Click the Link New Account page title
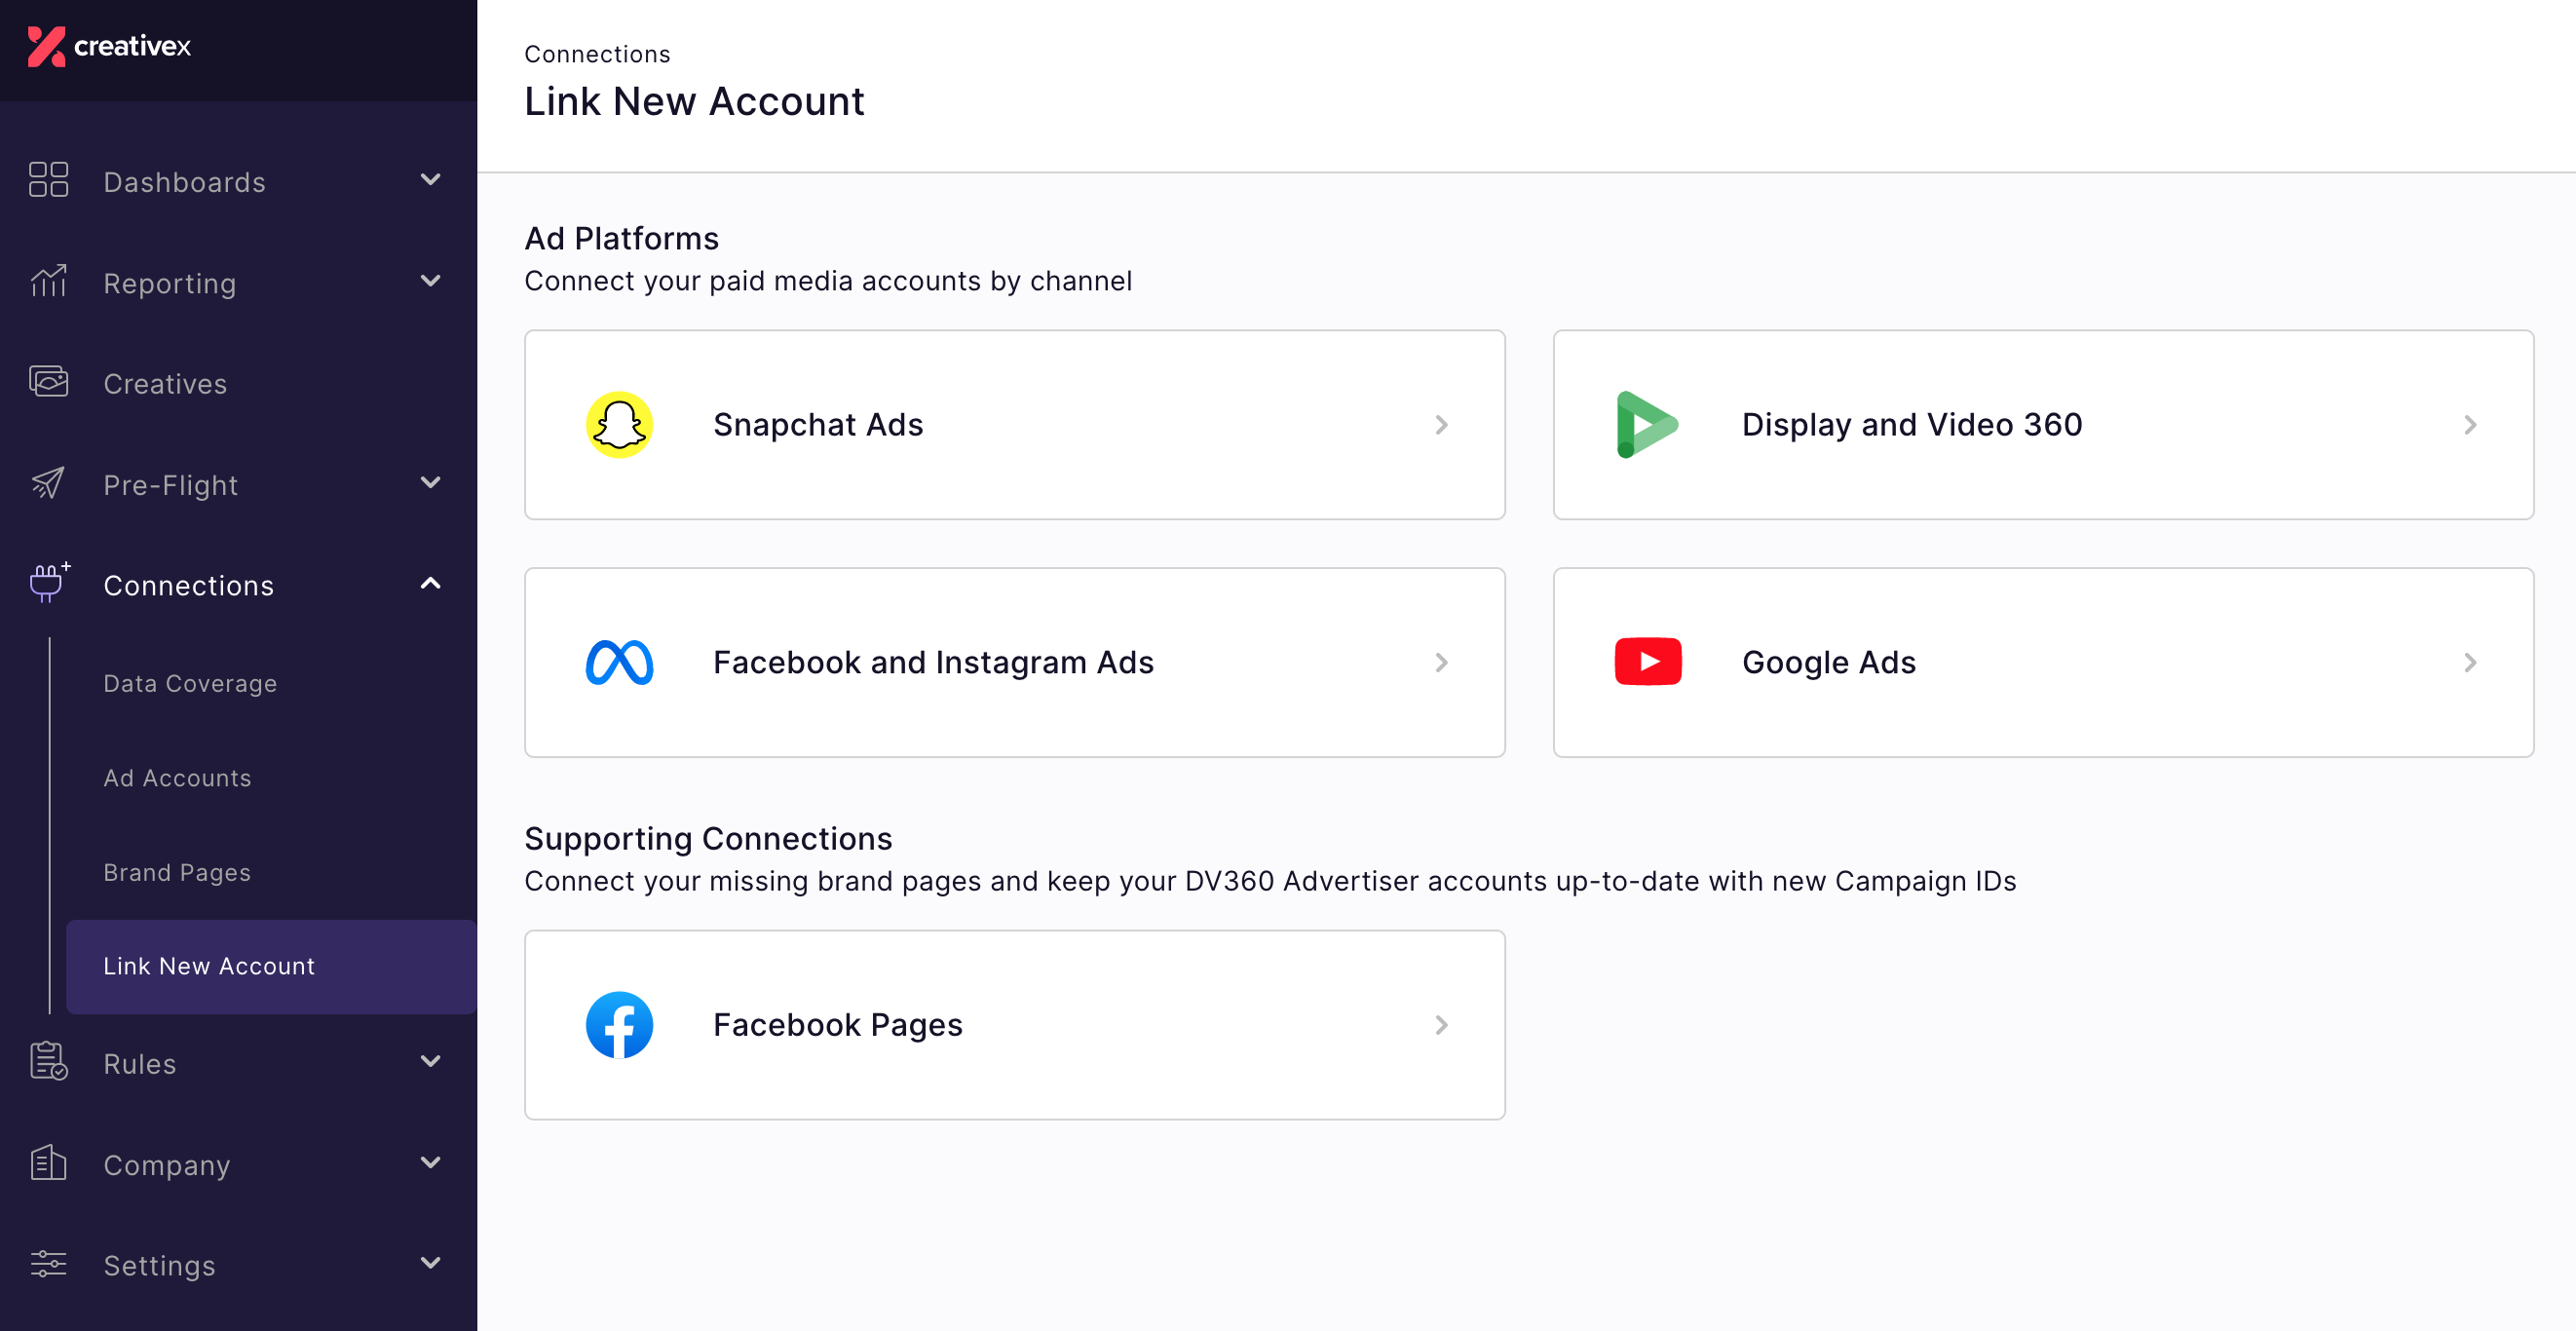This screenshot has height=1331, width=2576. [x=694, y=102]
